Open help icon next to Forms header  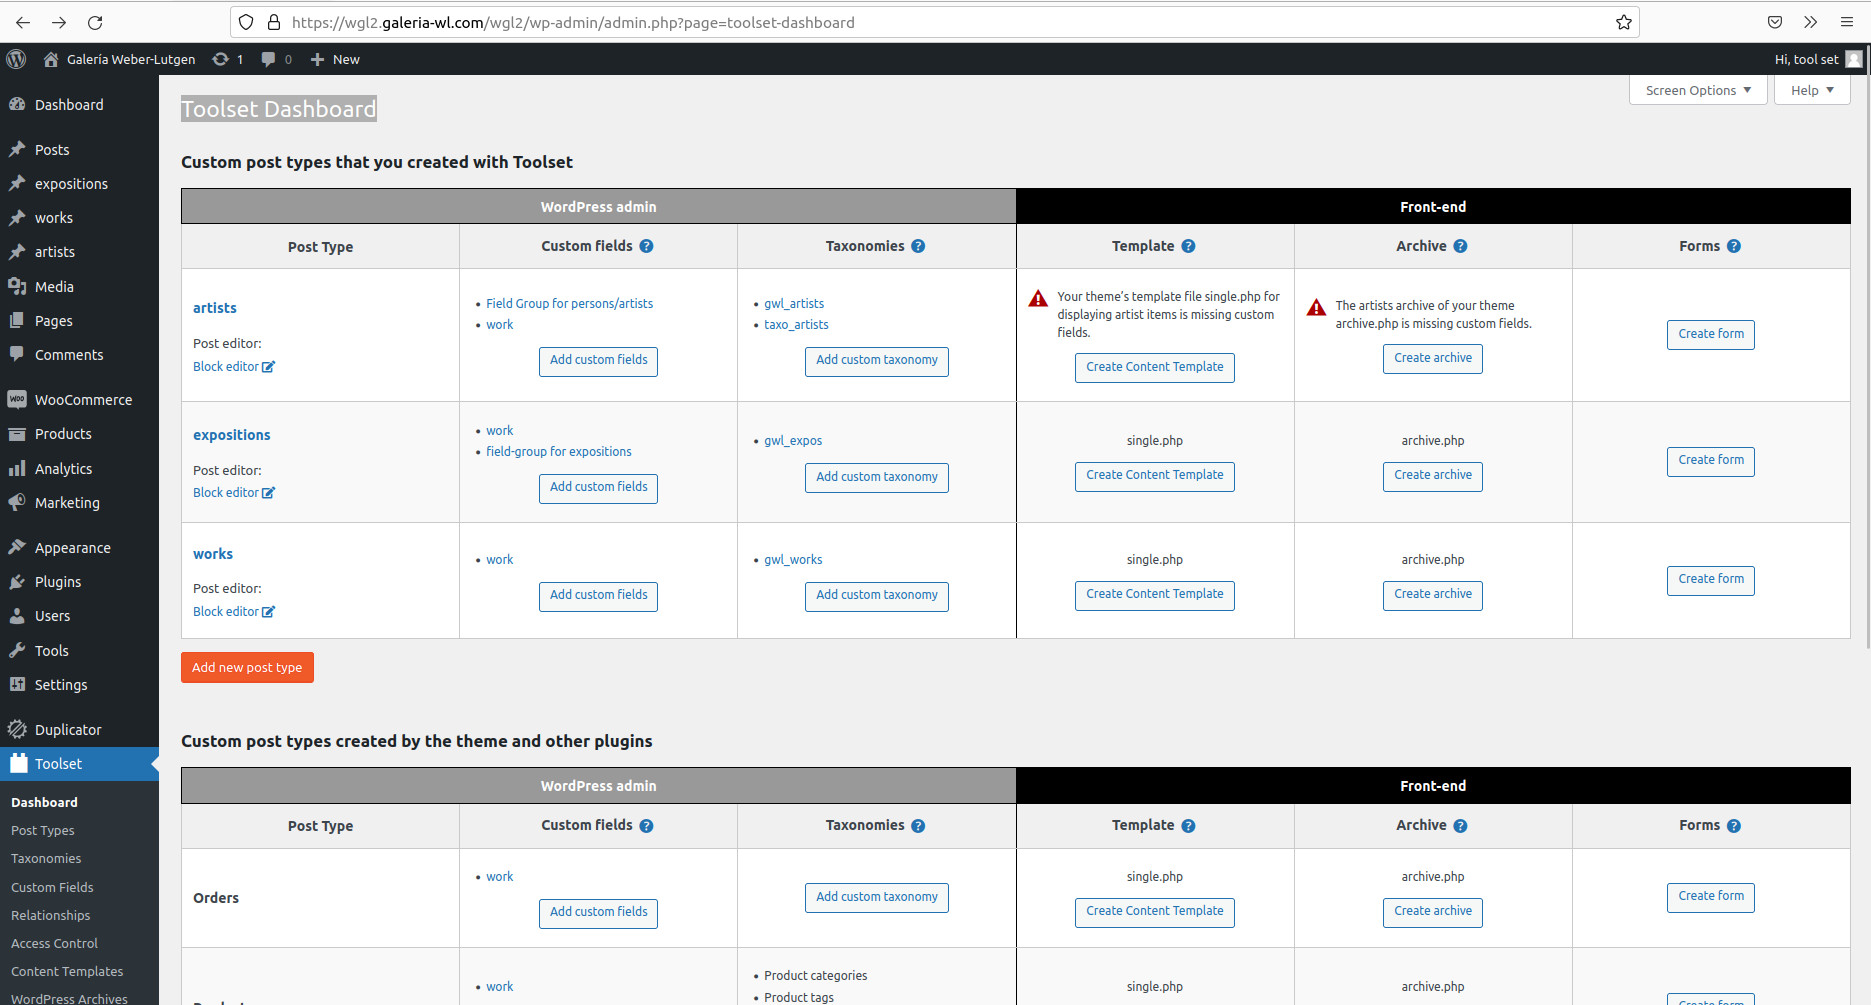click(1734, 246)
